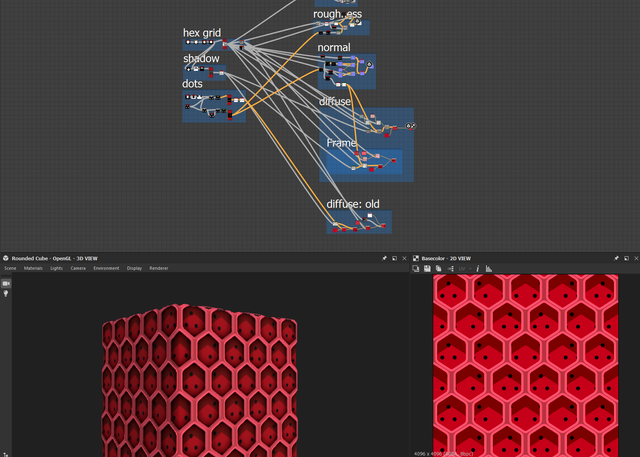
Task: Click the camera icon in 3D view
Action: [x=6, y=283]
